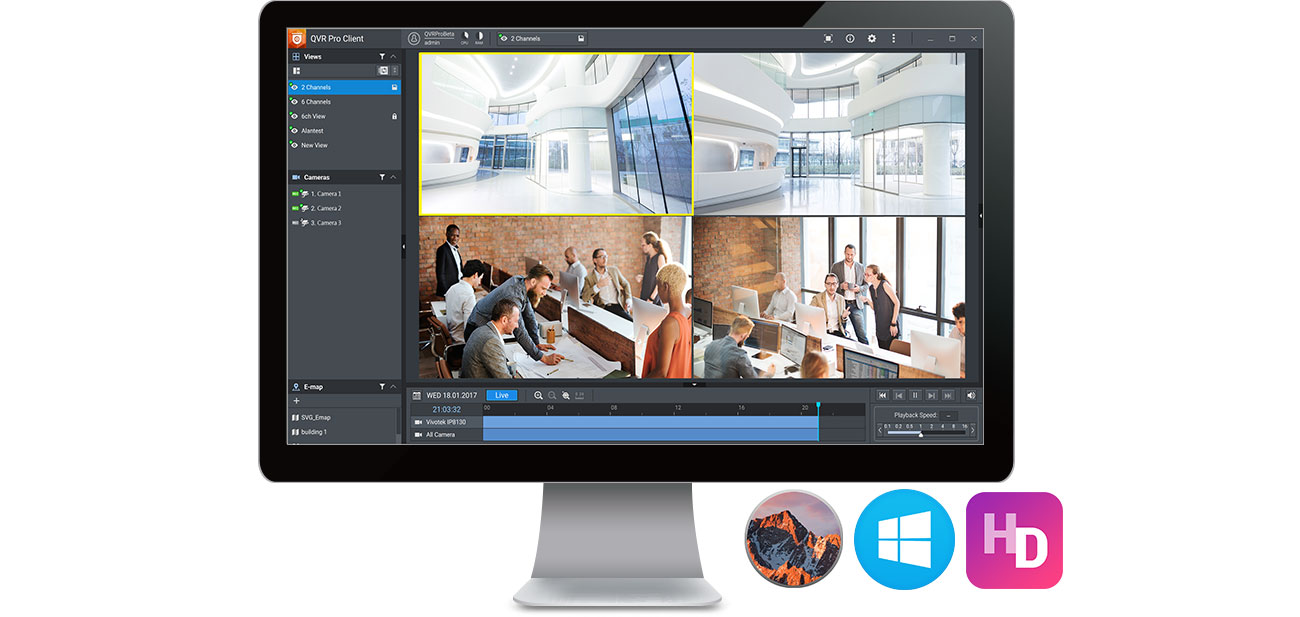This screenshot has width=1300, height=617.
Task: Click the Vivotek IP8130 recording bar
Action: 650,422
